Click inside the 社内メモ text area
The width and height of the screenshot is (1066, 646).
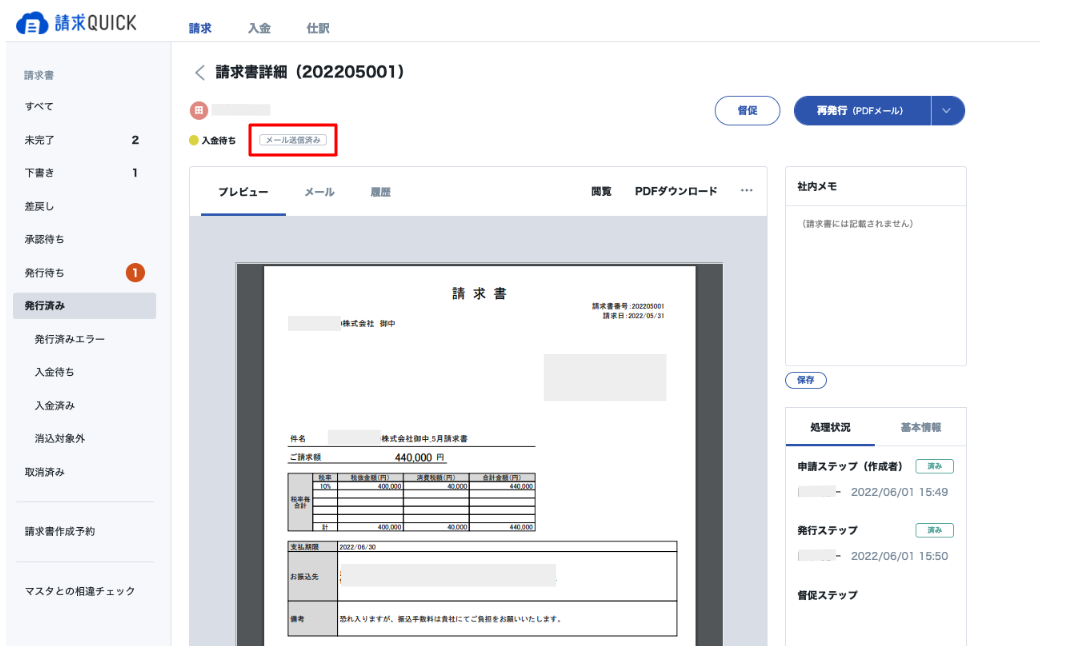click(876, 285)
